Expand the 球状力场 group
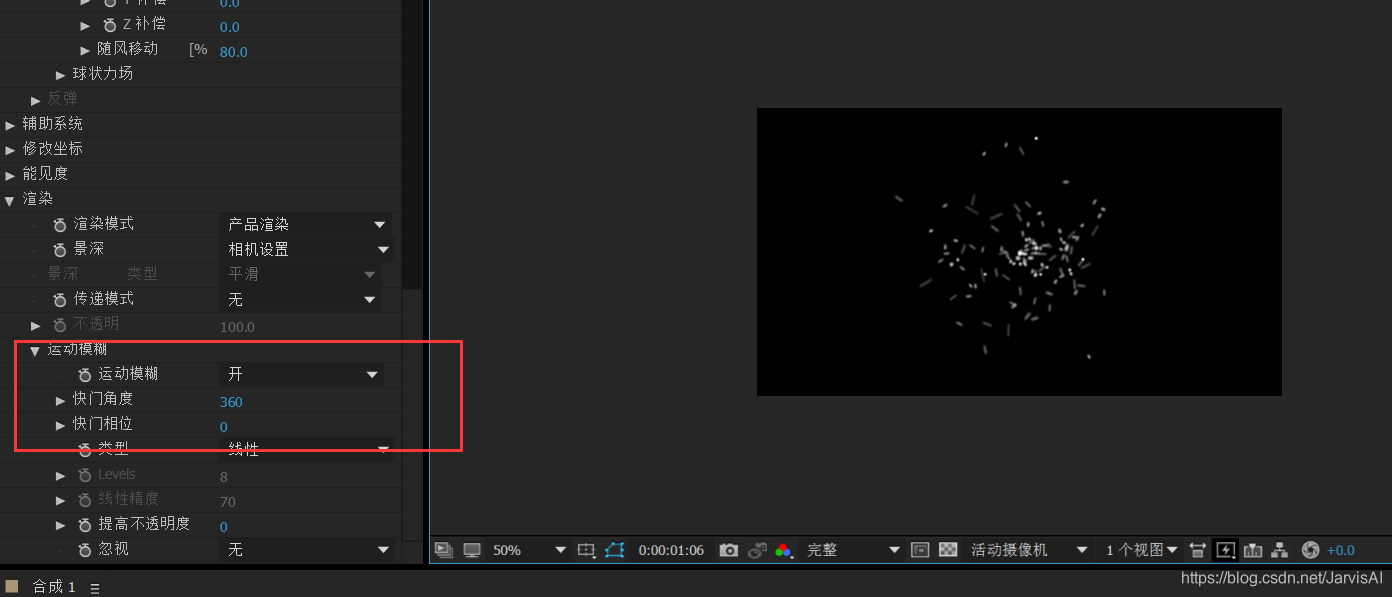This screenshot has width=1392, height=597. [61, 75]
